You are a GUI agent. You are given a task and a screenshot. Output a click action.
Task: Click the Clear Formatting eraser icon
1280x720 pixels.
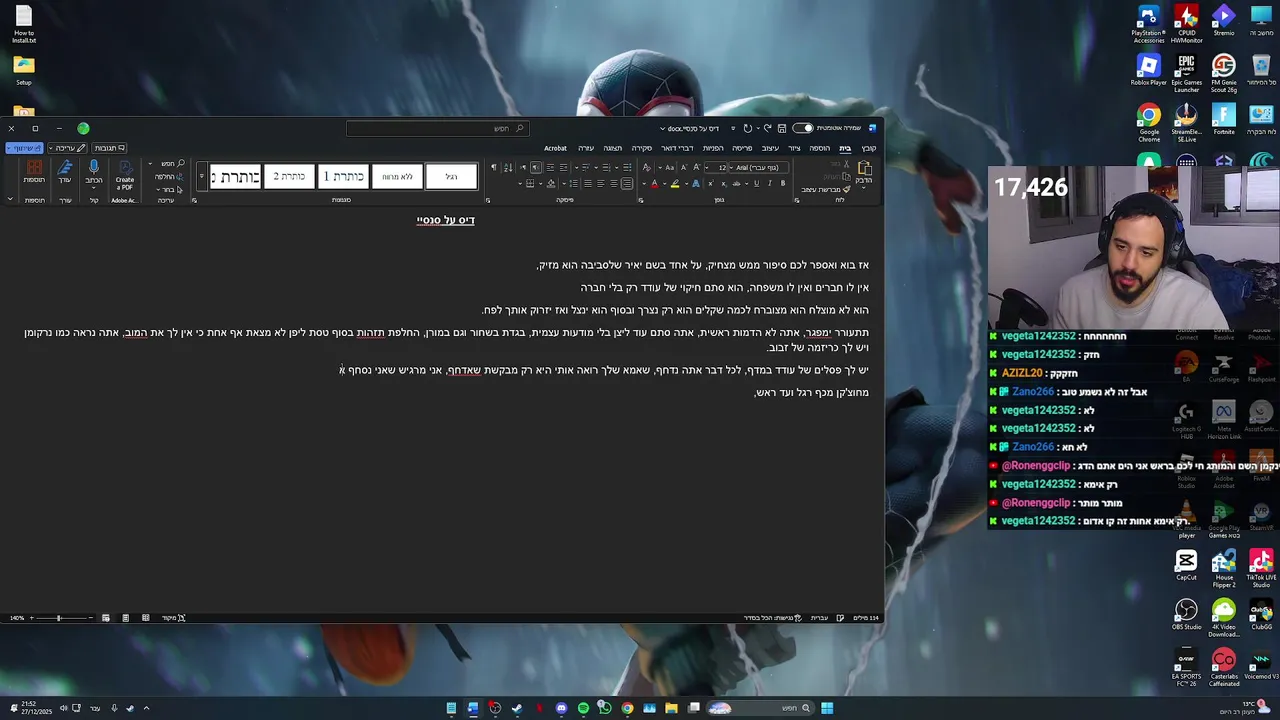647,168
